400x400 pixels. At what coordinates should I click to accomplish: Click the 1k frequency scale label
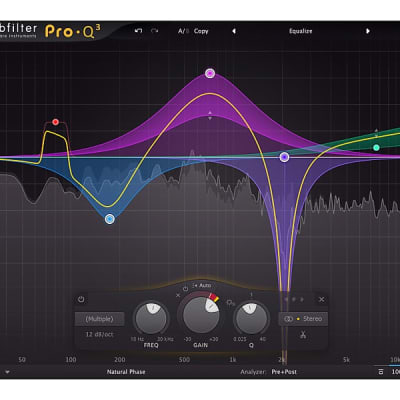(233, 360)
